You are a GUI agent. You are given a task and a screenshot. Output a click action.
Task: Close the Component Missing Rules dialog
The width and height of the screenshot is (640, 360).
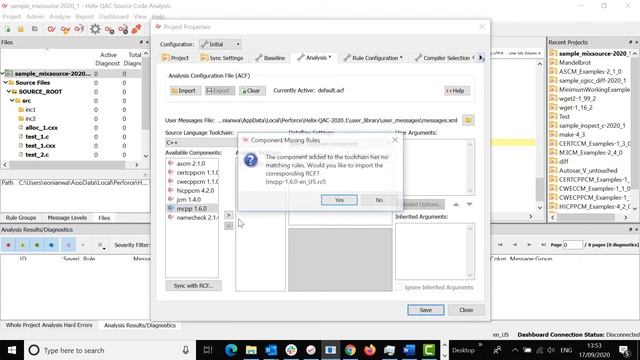coord(395,140)
